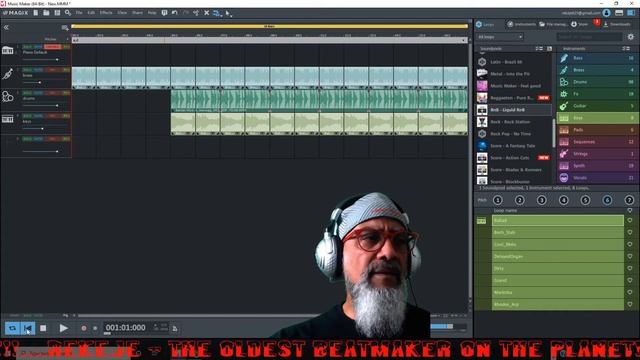This screenshot has height=360, width=640.
Task: Toggle loop playback mode button
Action: (12, 328)
